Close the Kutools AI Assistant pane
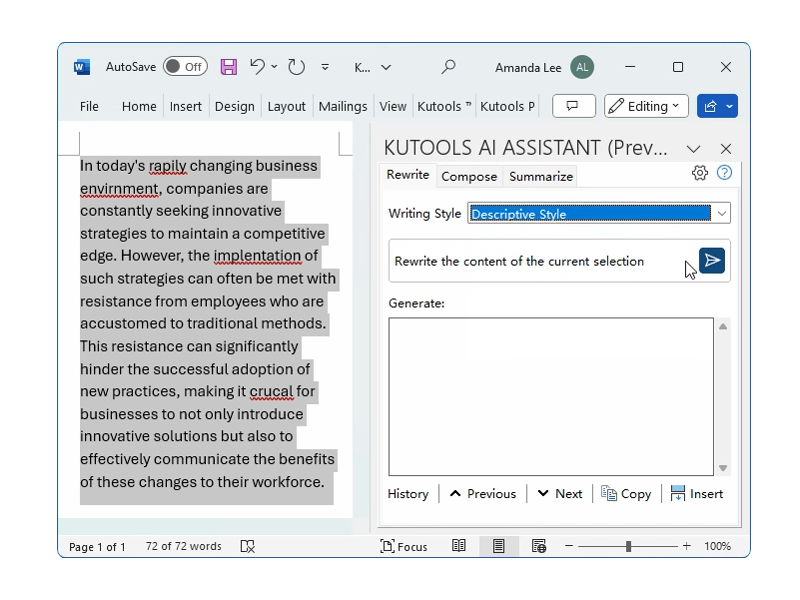 tap(726, 149)
